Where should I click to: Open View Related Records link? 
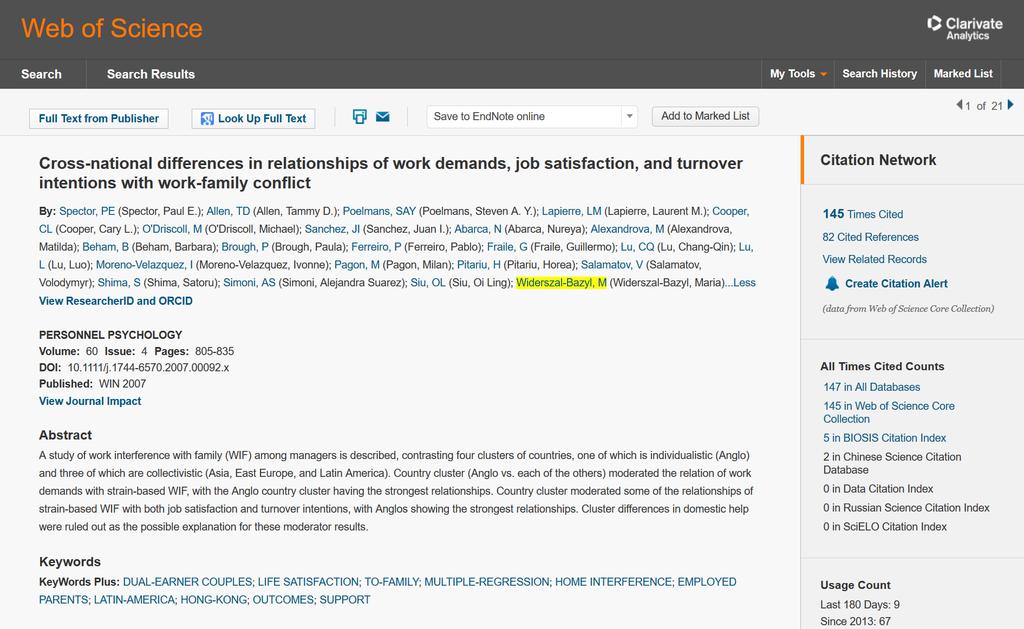874,259
